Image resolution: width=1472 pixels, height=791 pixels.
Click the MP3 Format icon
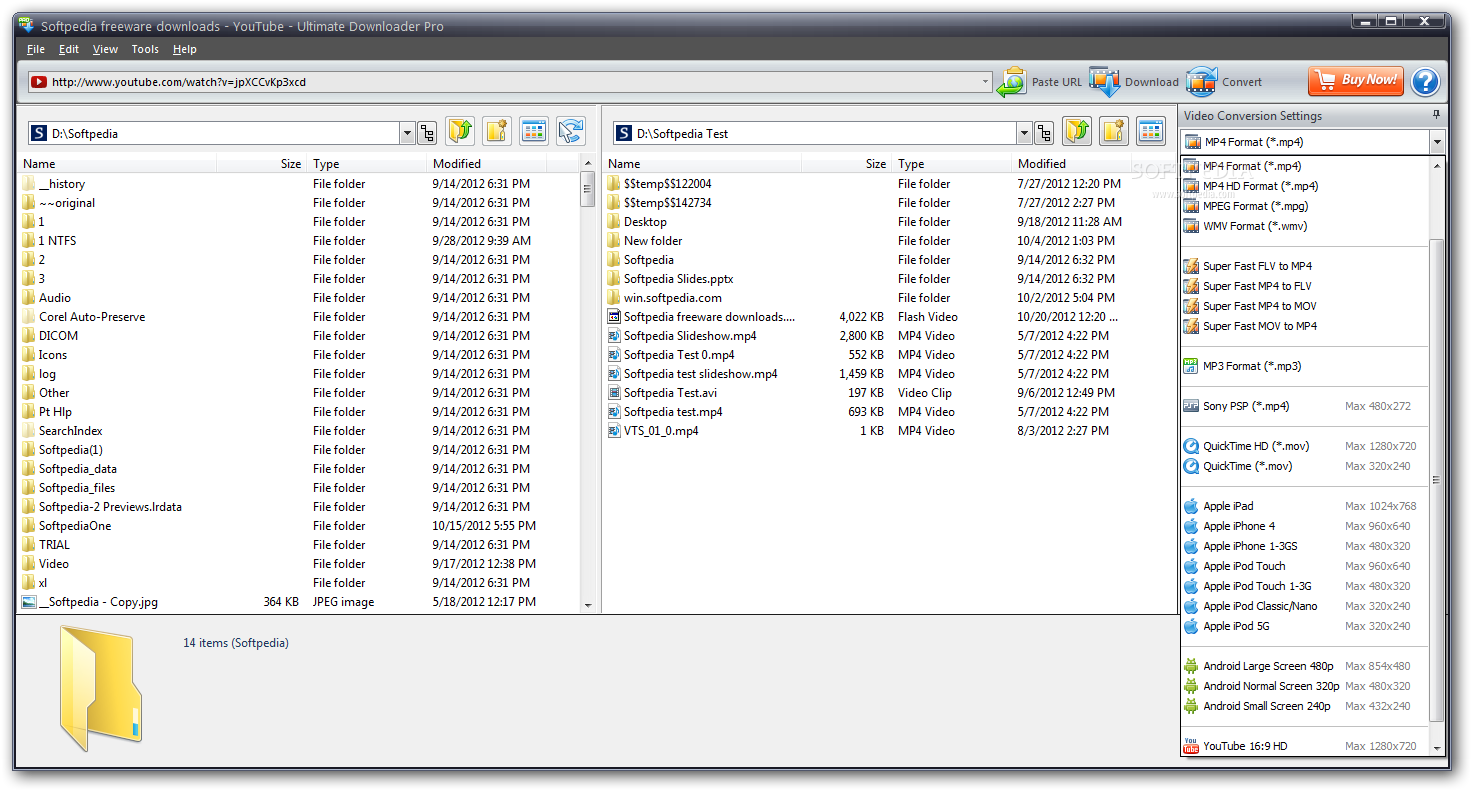pyautogui.click(x=1191, y=366)
